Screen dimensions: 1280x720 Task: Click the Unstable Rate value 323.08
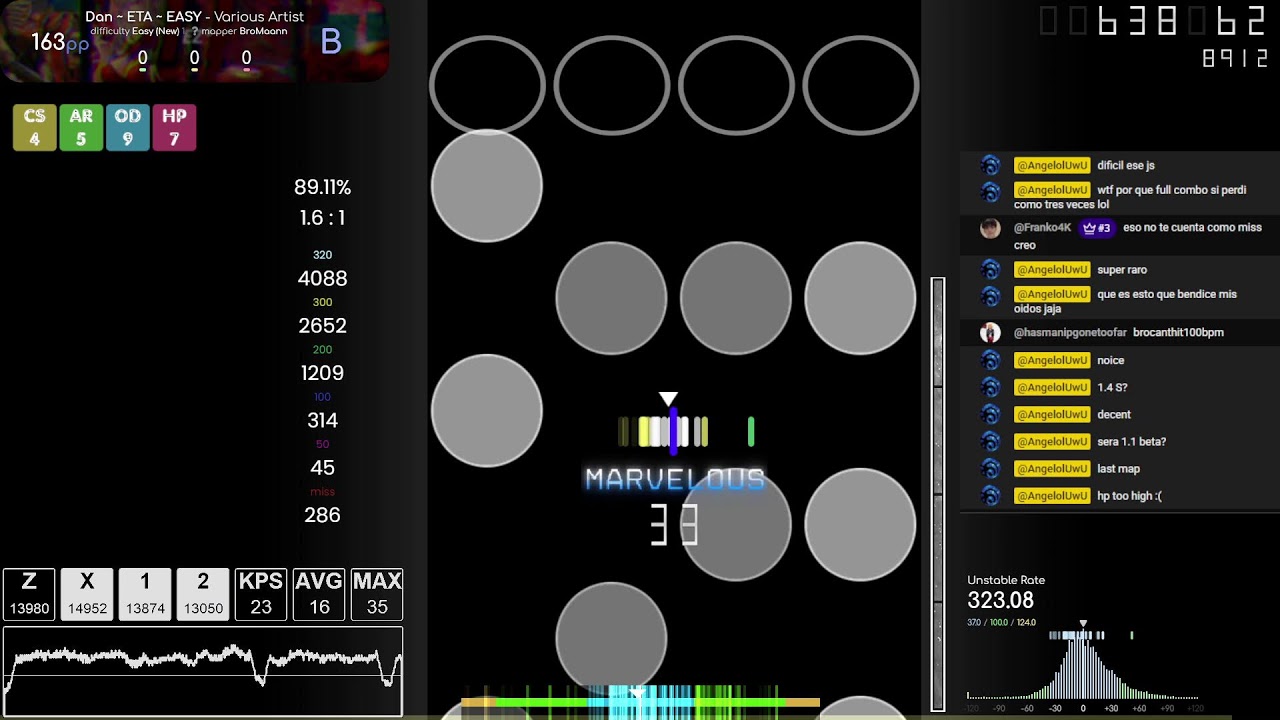pyautogui.click(x=1001, y=600)
